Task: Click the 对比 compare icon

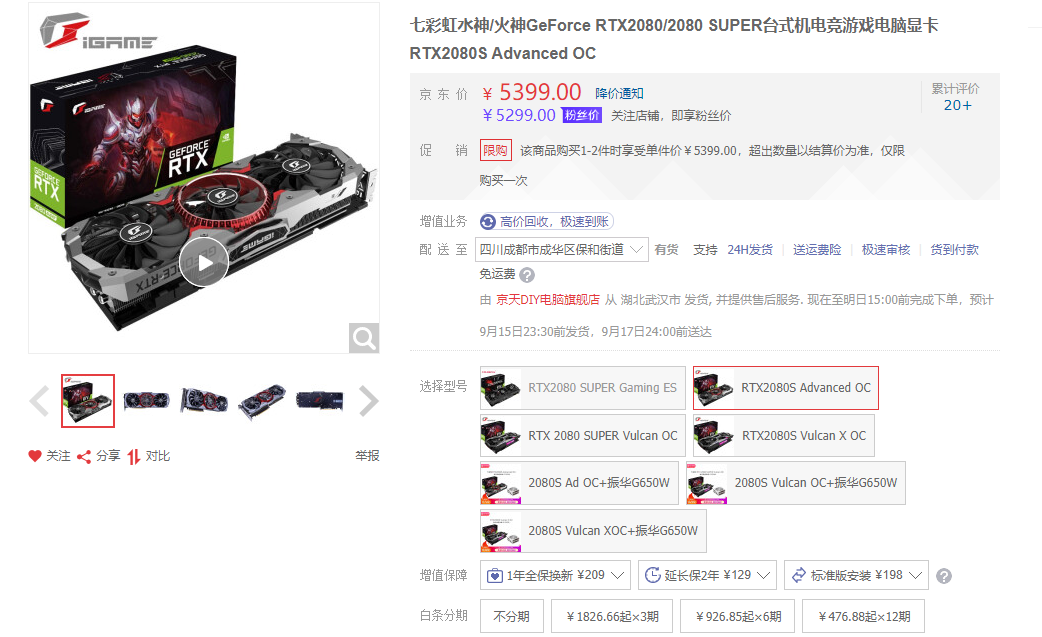Action: click(134, 456)
